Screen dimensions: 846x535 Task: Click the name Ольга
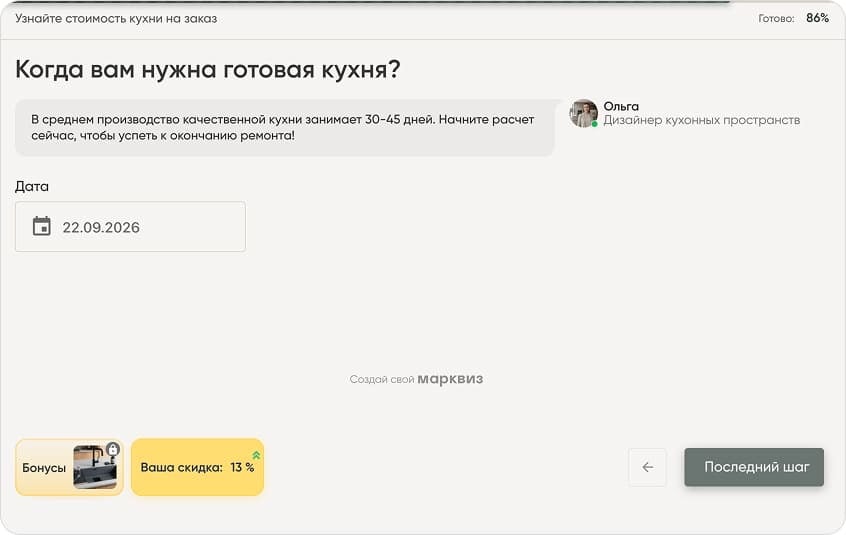click(621, 106)
